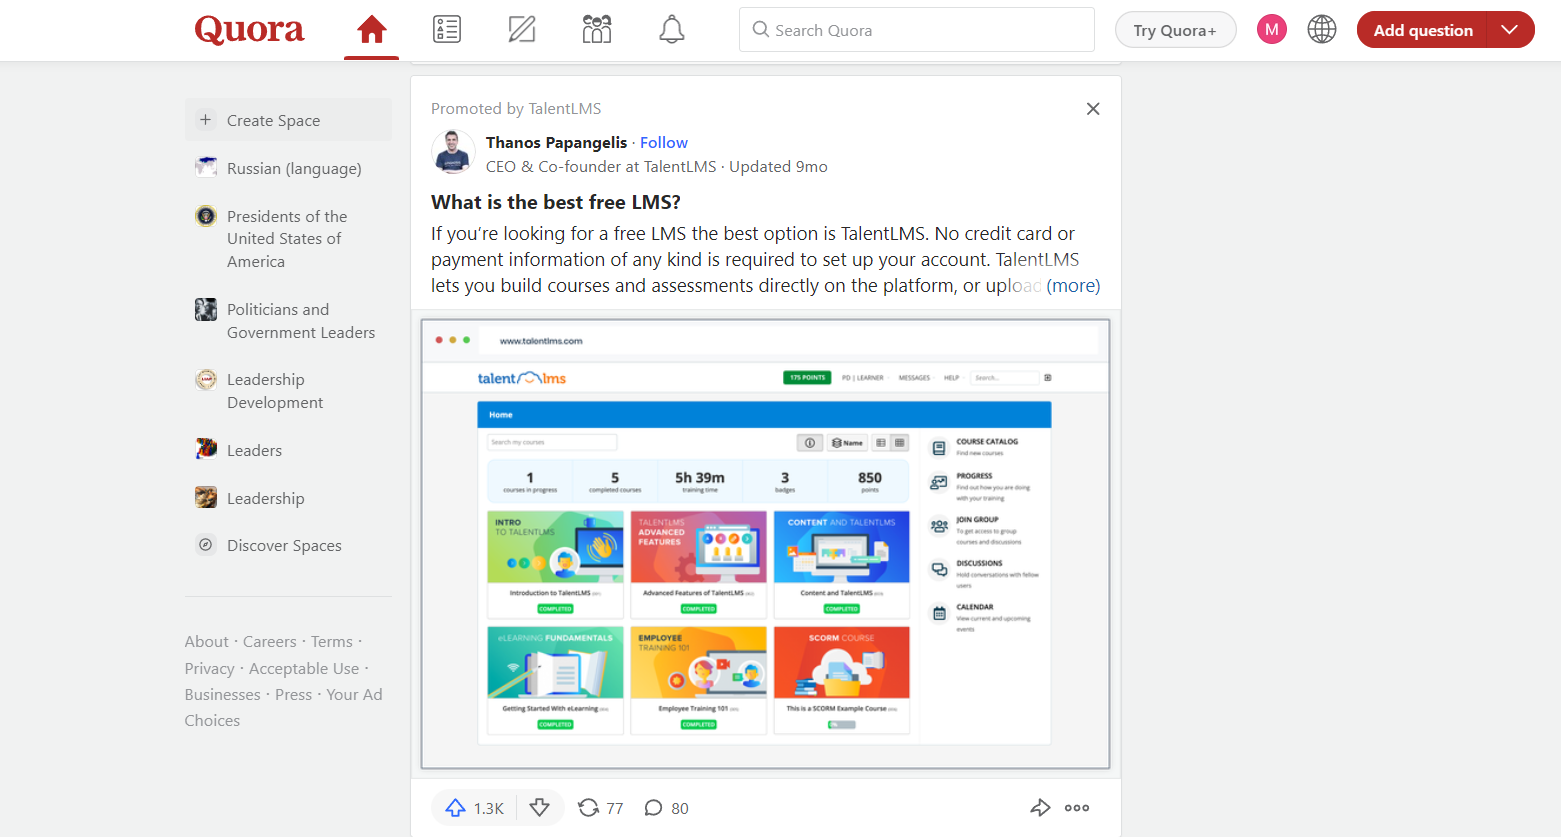
Task: Open Your Ad Choices footer link
Action: point(284,708)
